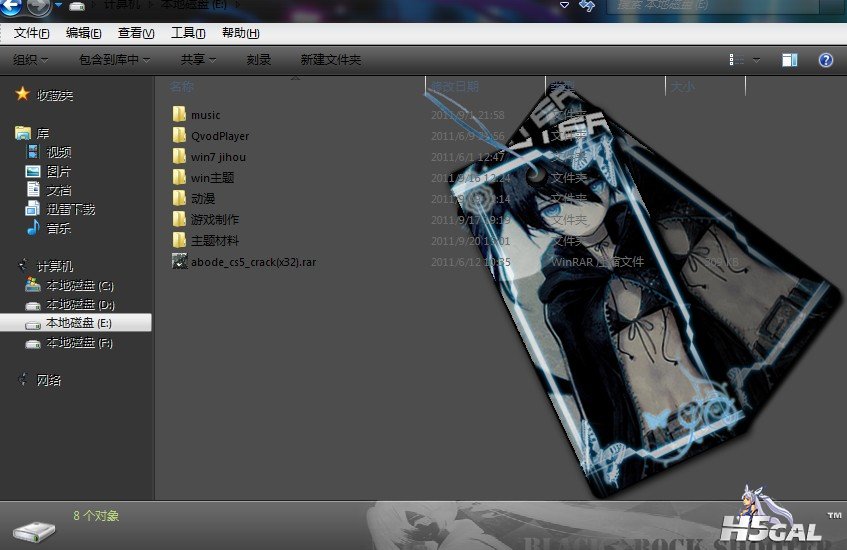Open the view options dropdown arrow
Screen dimensions: 847x550
pos(756,60)
